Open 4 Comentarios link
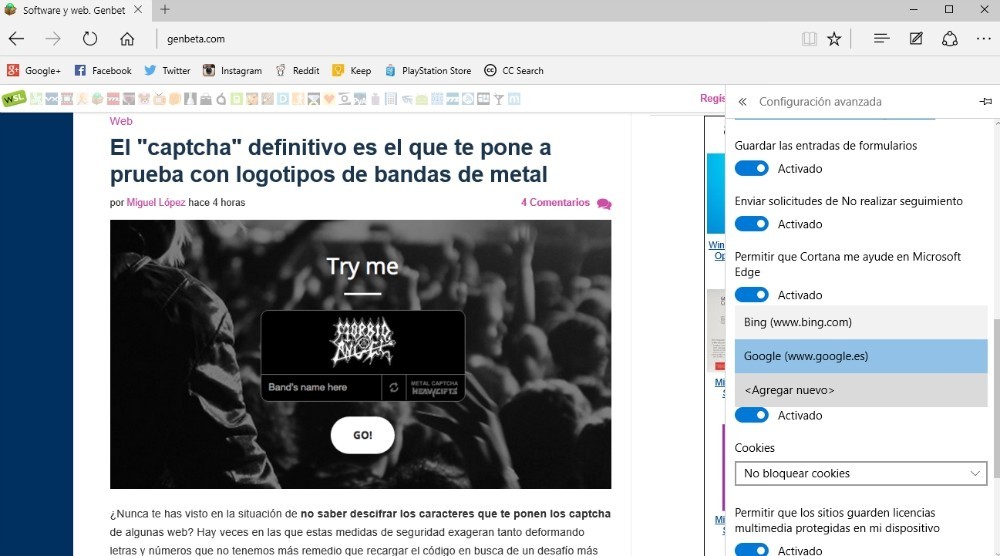 555,202
